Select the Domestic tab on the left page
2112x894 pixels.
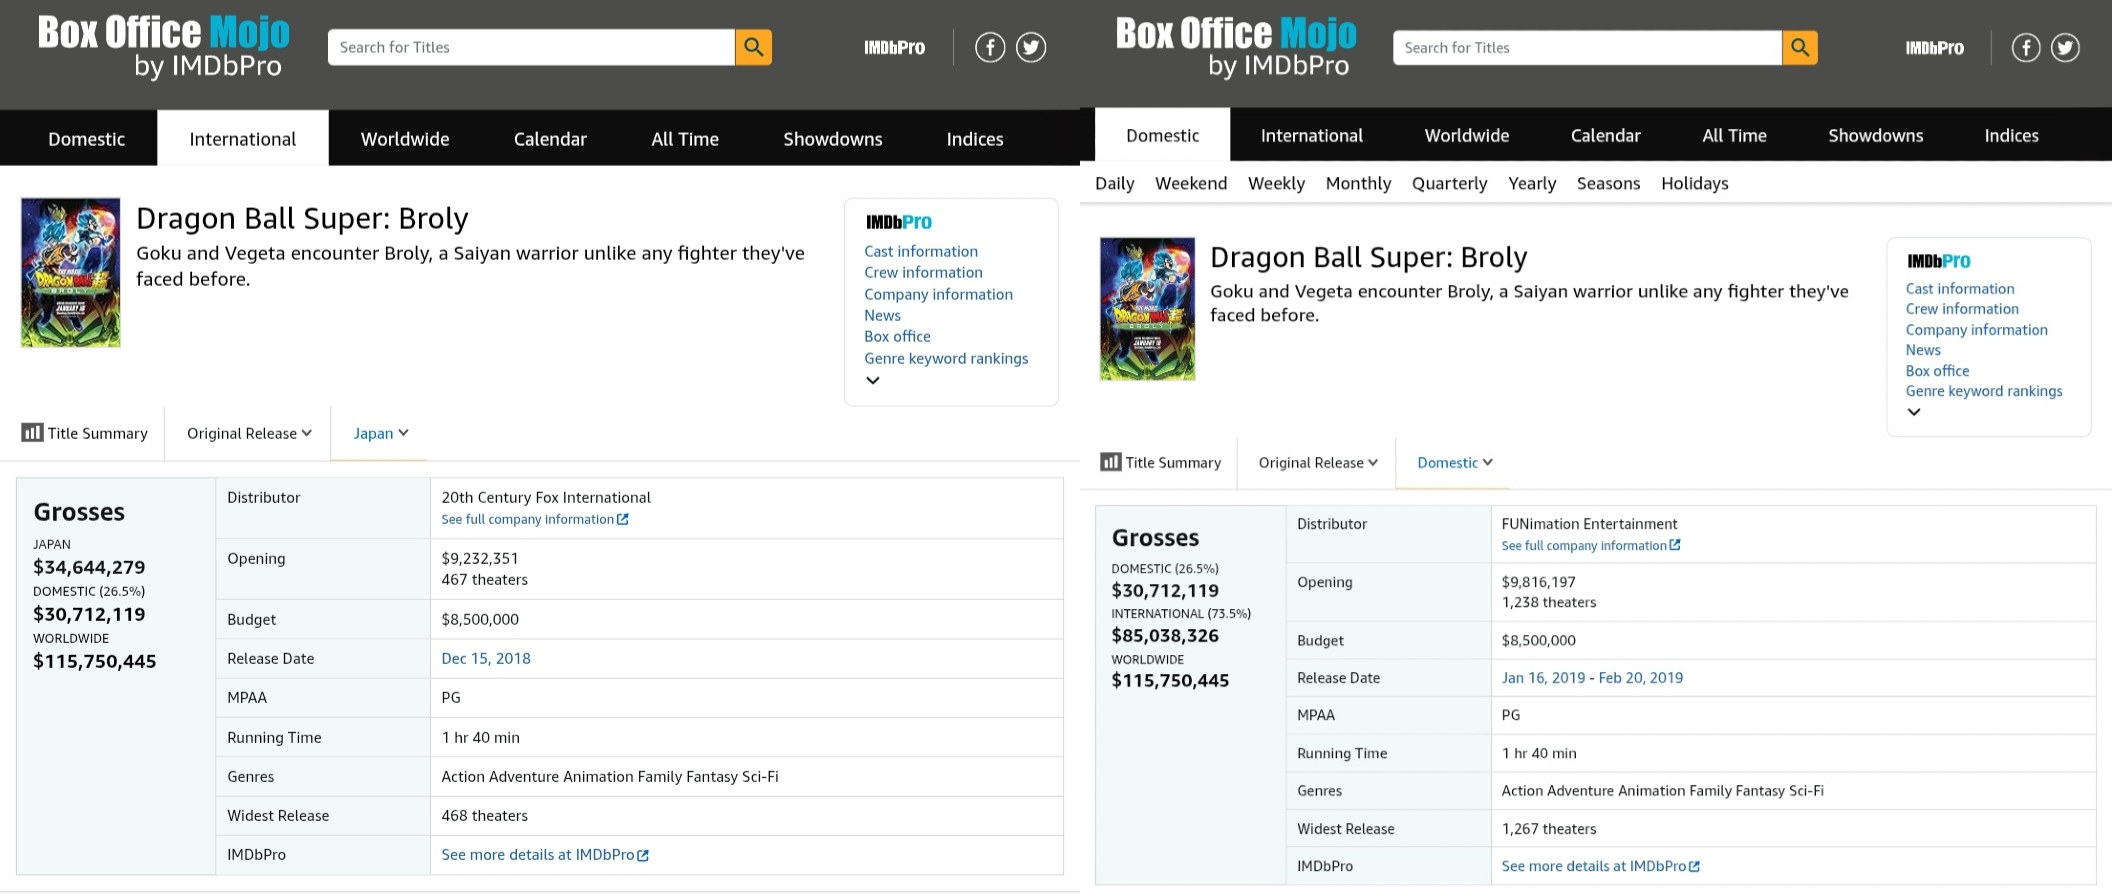pyautogui.click(x=87, y=138)
